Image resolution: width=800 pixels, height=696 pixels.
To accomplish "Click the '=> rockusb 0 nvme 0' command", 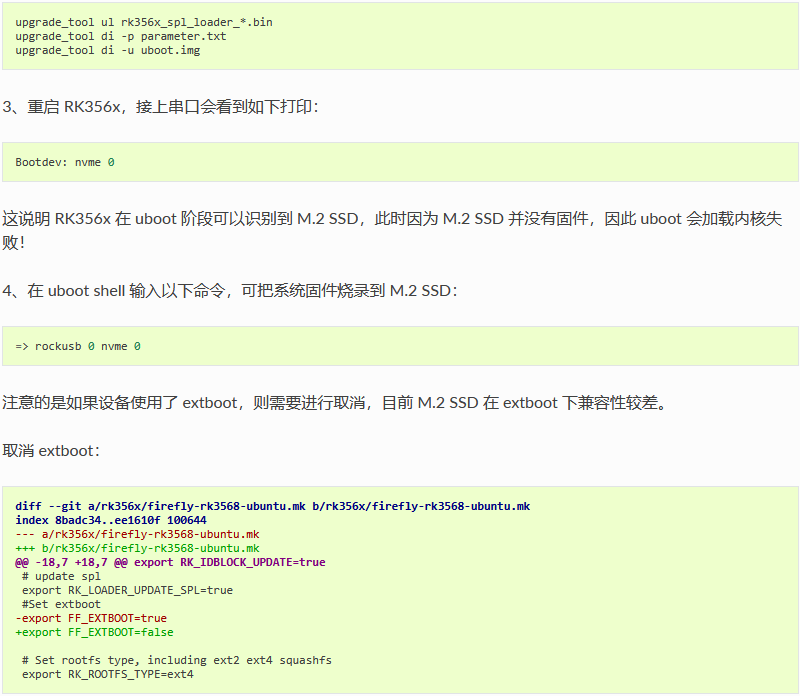I will point(78,346).
